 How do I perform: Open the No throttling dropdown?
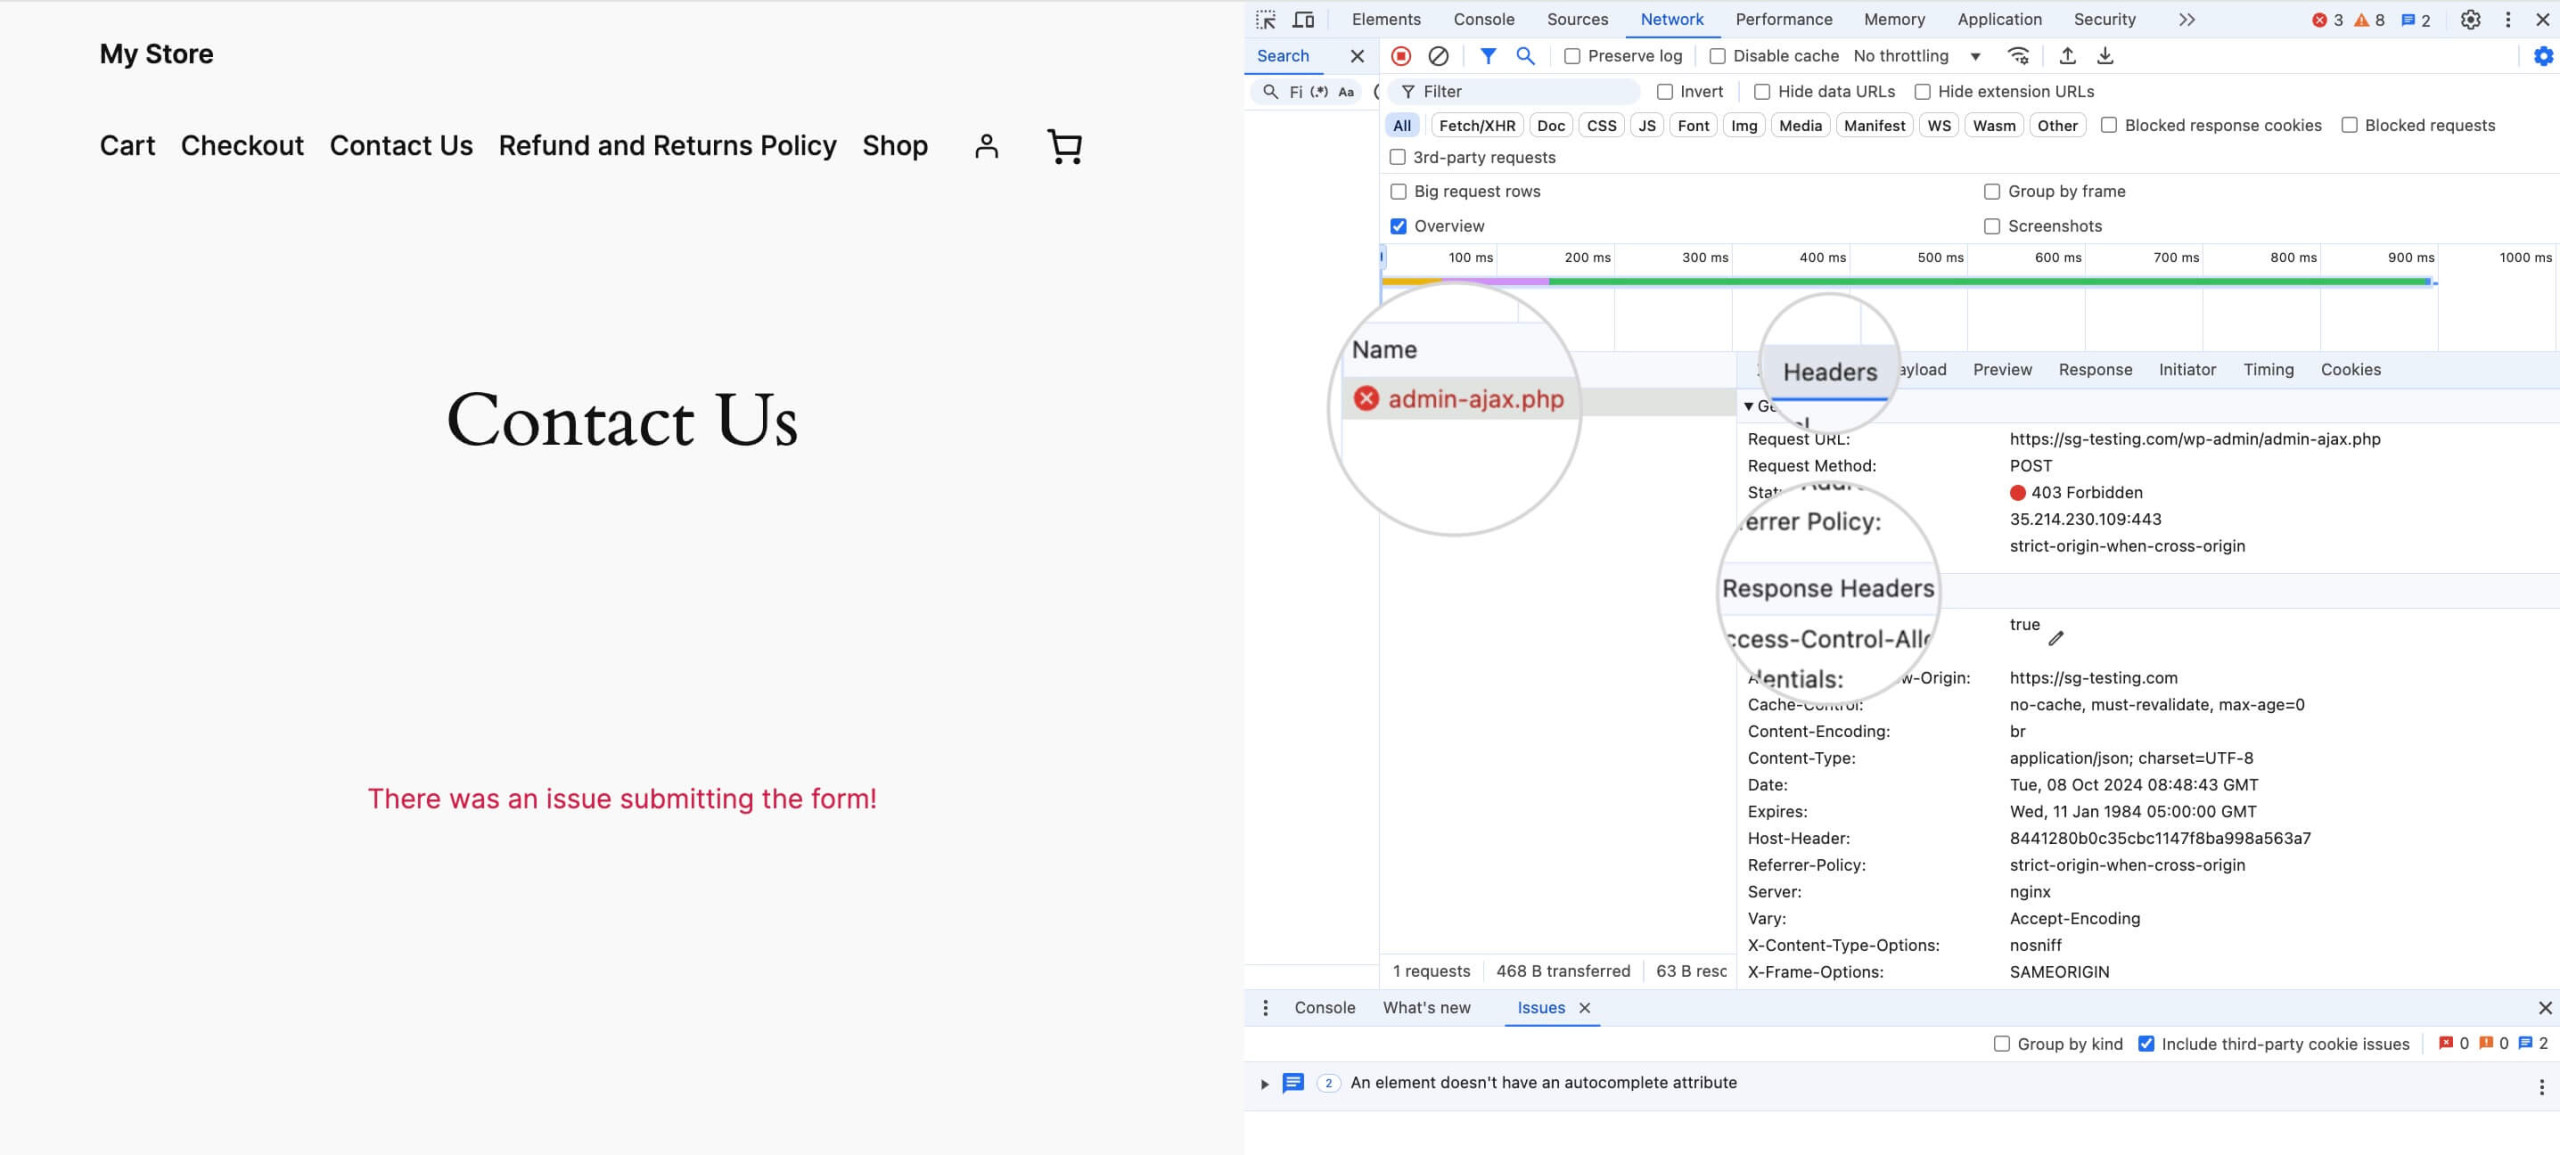point(1916,56)
